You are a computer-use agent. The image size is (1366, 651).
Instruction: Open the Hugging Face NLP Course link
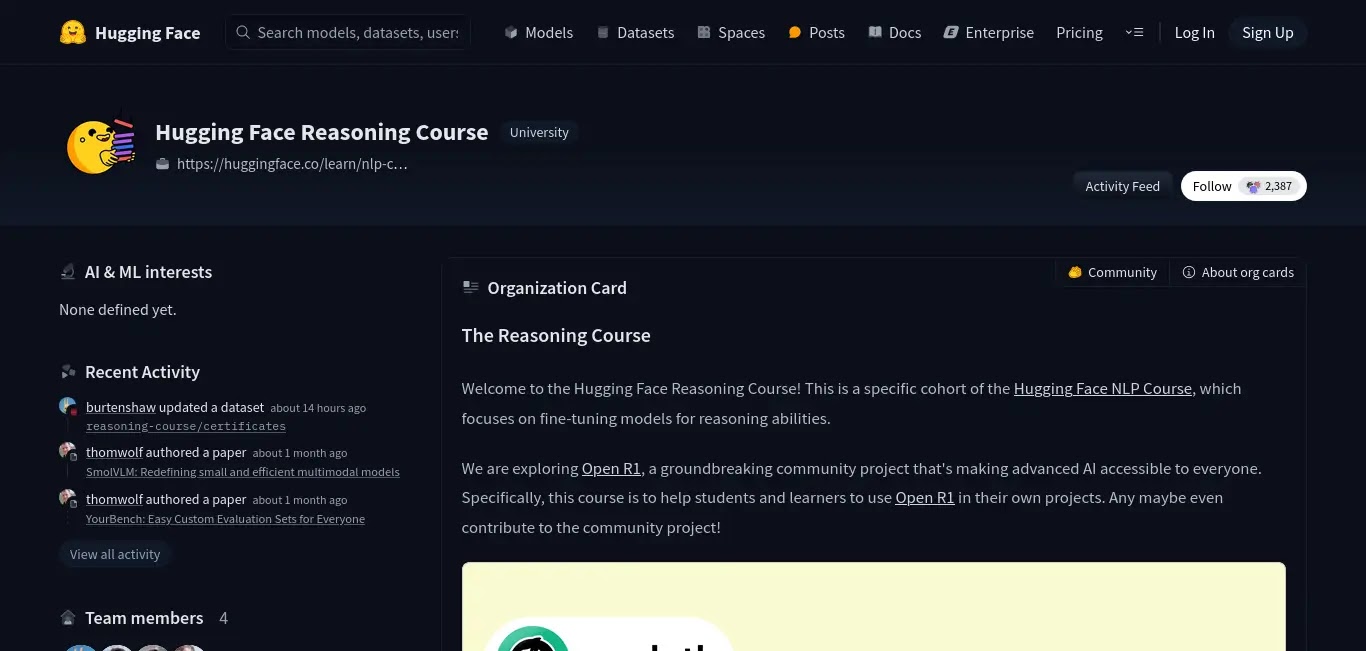point(1103,388)
